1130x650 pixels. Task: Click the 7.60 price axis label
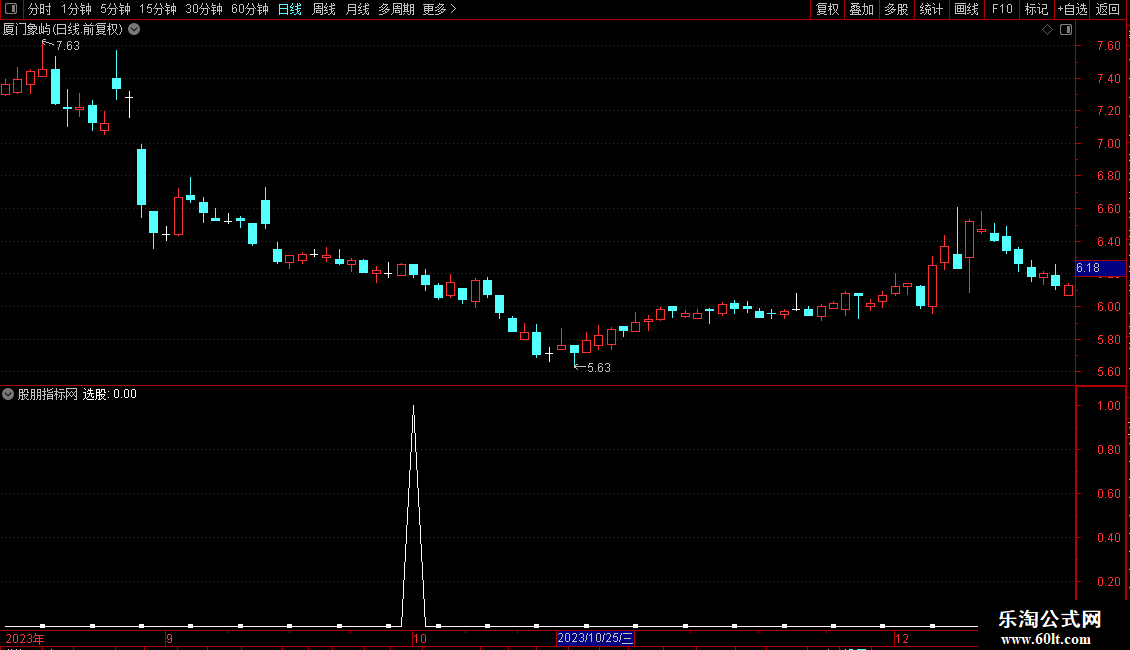[1108, 46]
